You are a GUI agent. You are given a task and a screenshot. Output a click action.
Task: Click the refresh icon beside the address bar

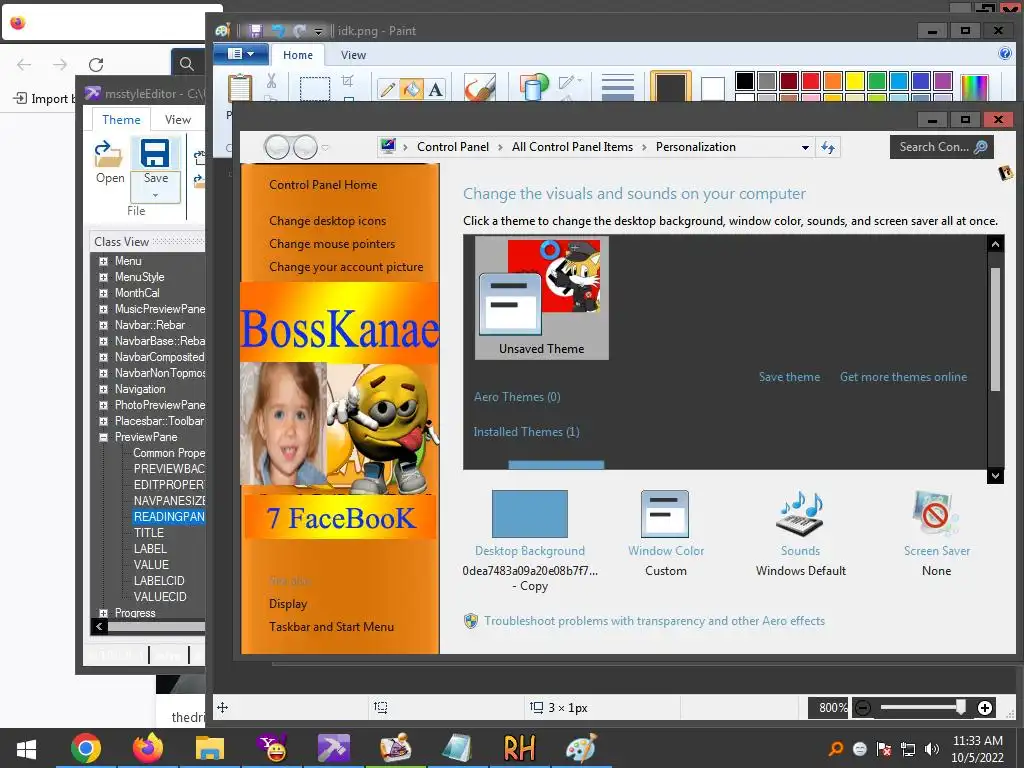[827, 147]
